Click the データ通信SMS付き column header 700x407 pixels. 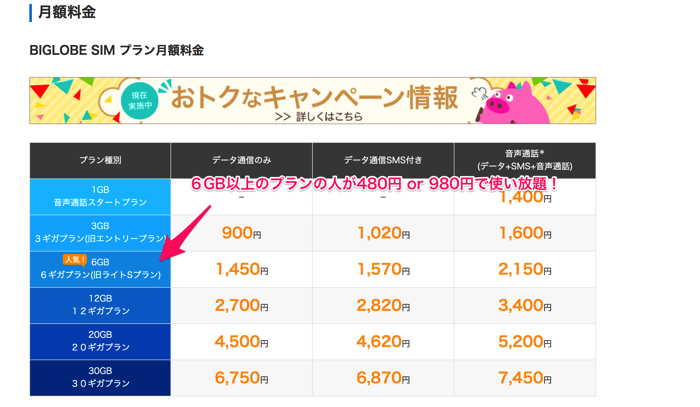click(x=383, y=160)
